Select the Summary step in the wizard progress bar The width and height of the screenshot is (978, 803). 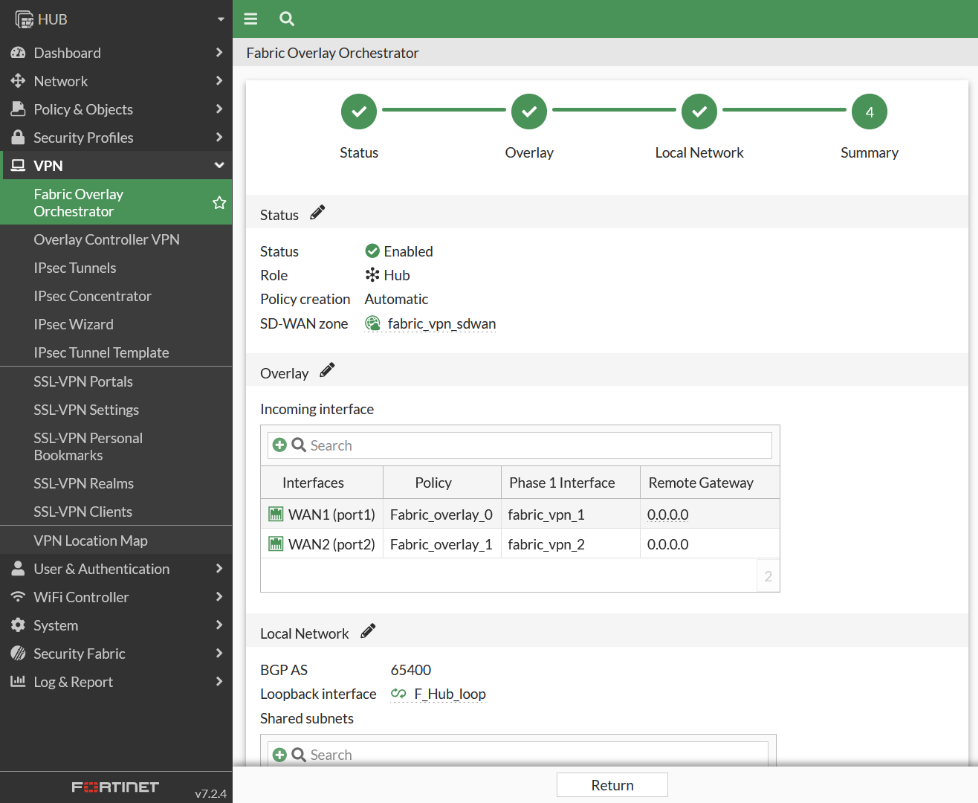pyautogui.click(x=869, y=111)
